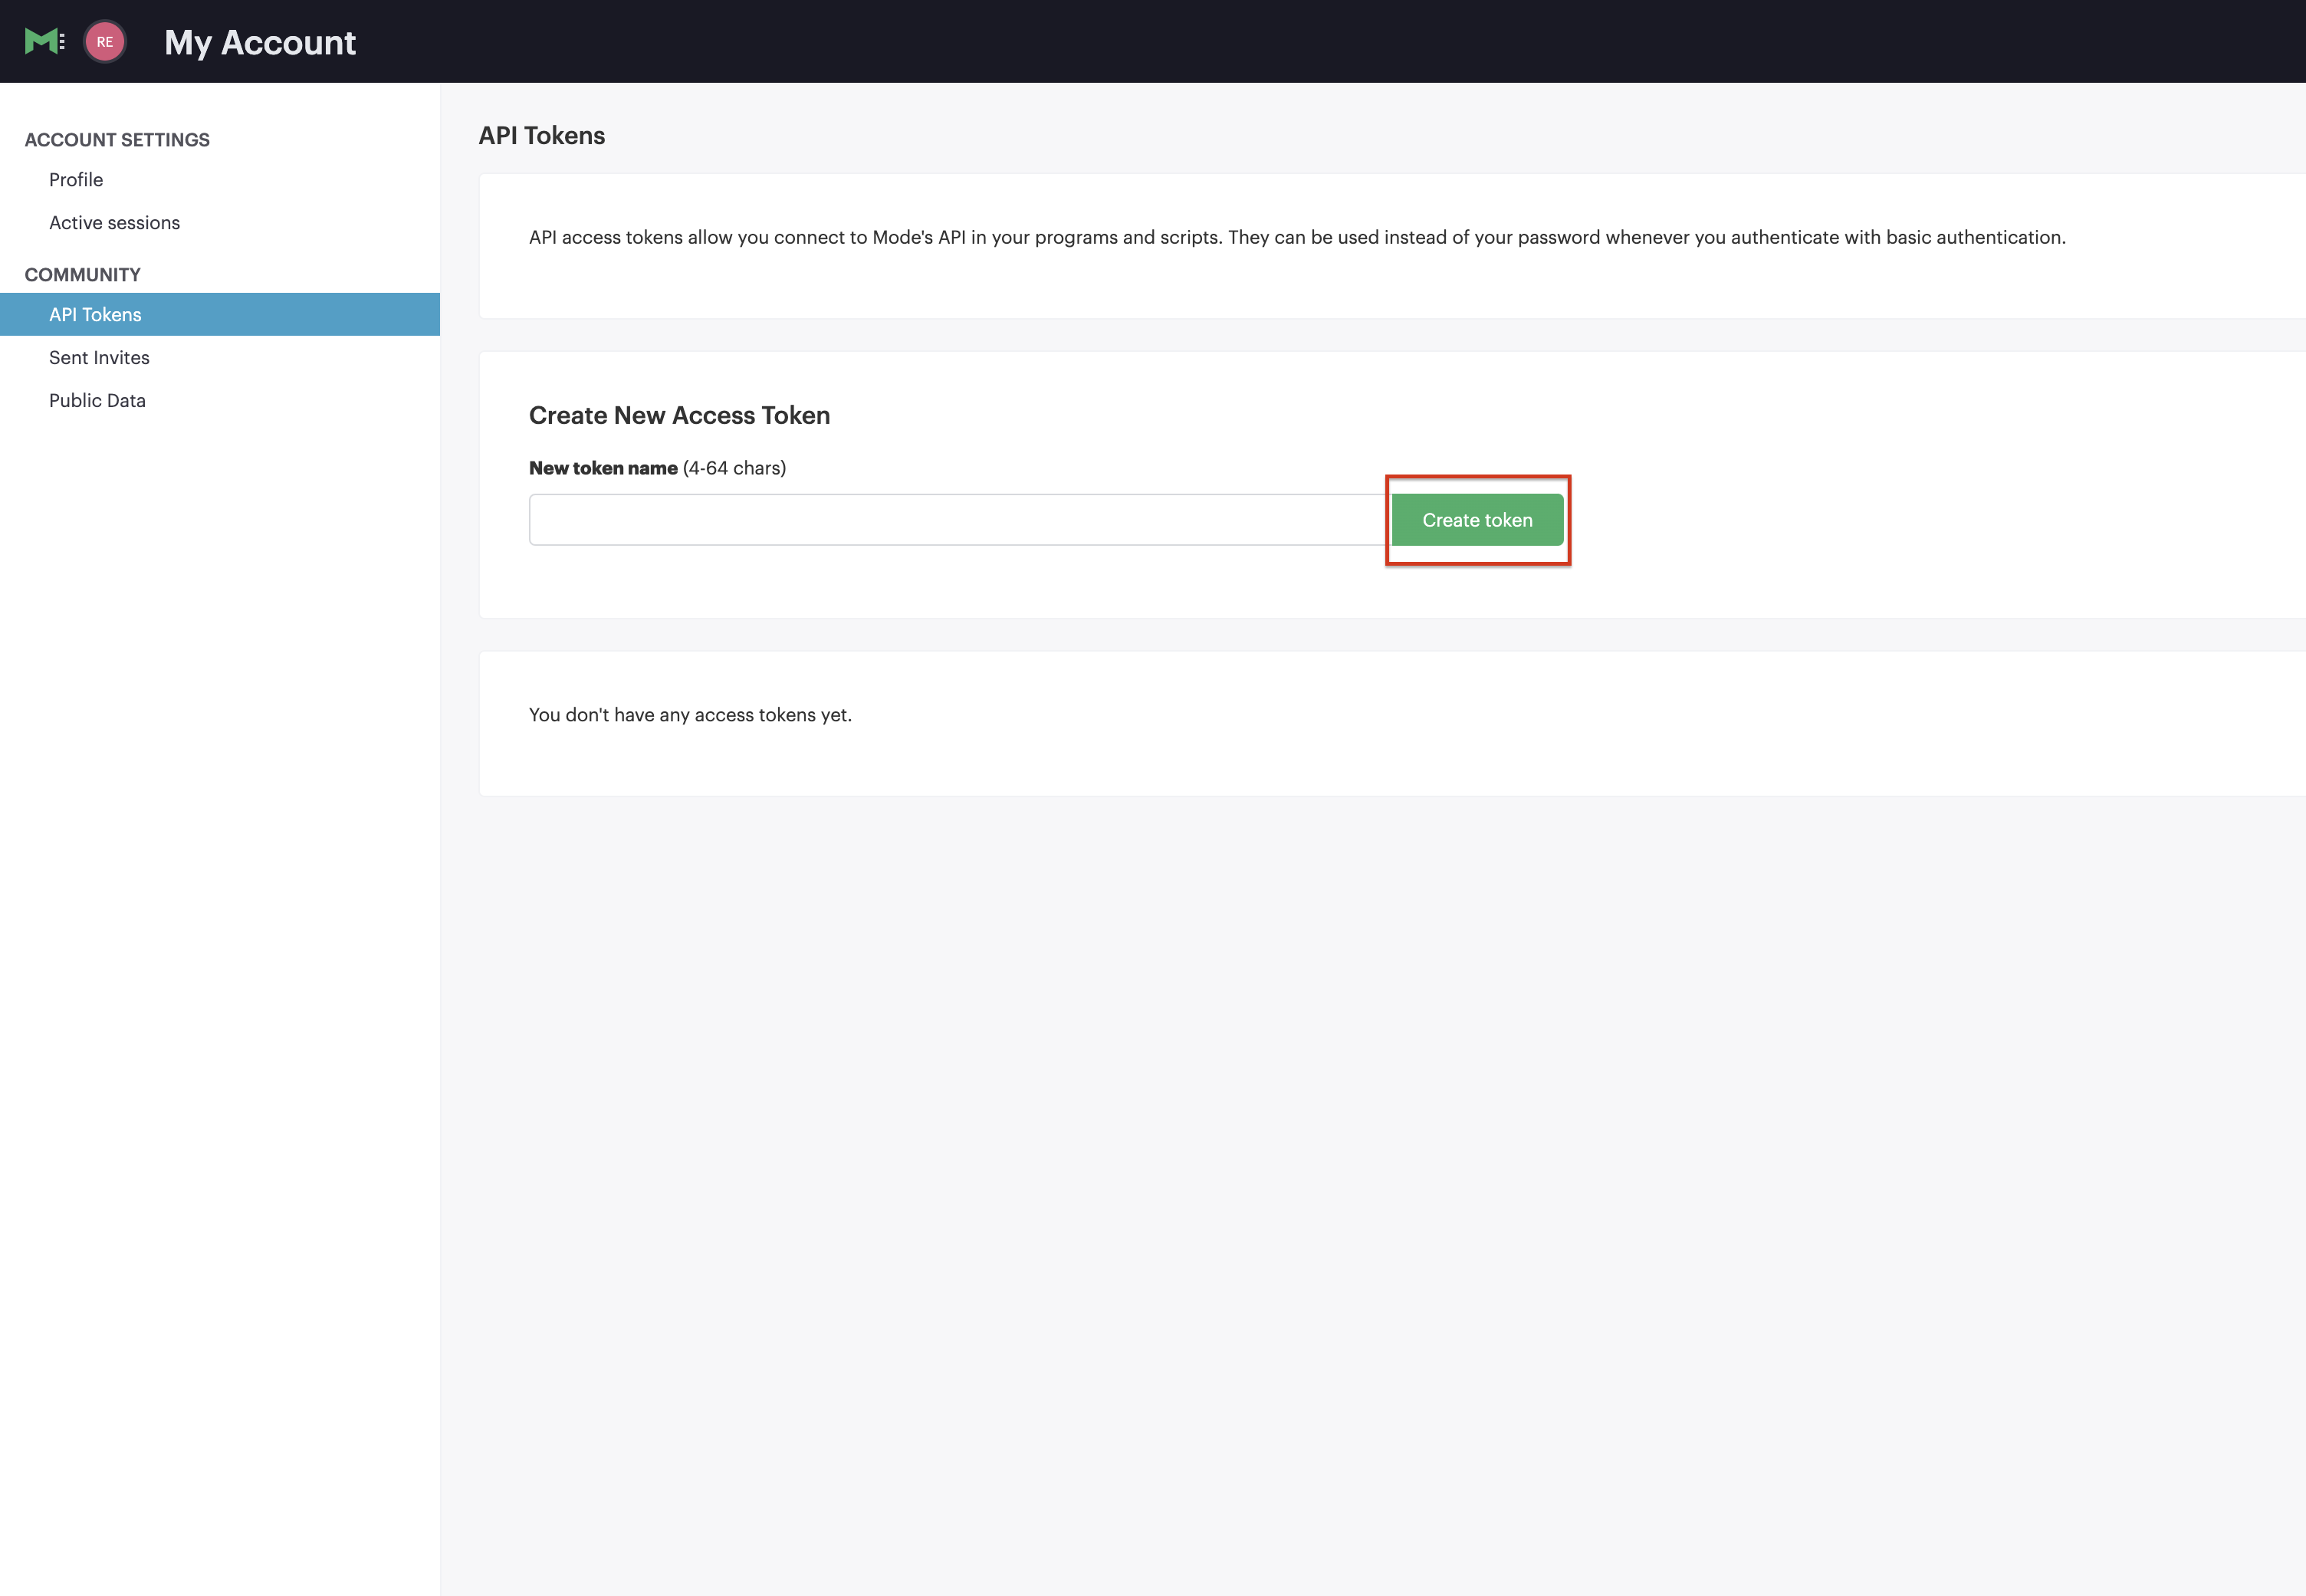Click the Create New Access Token heading
This screenshot has width=2306, height=1596.
(679, 416)
